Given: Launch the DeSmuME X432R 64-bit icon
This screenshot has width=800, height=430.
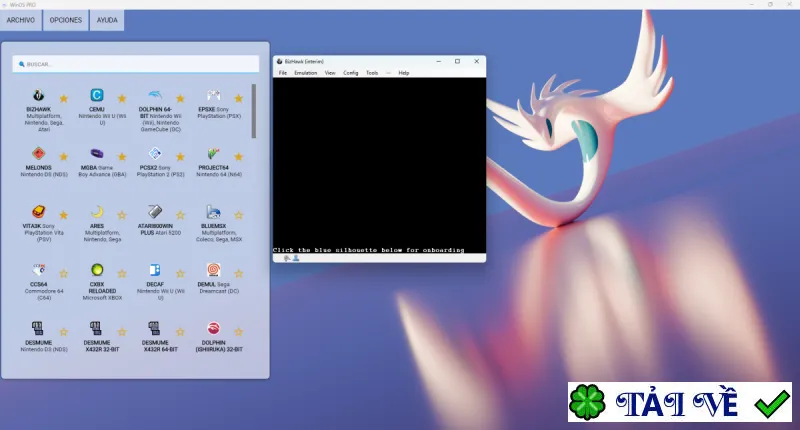Looking at the screenshot, I should [x=154, y=328].
